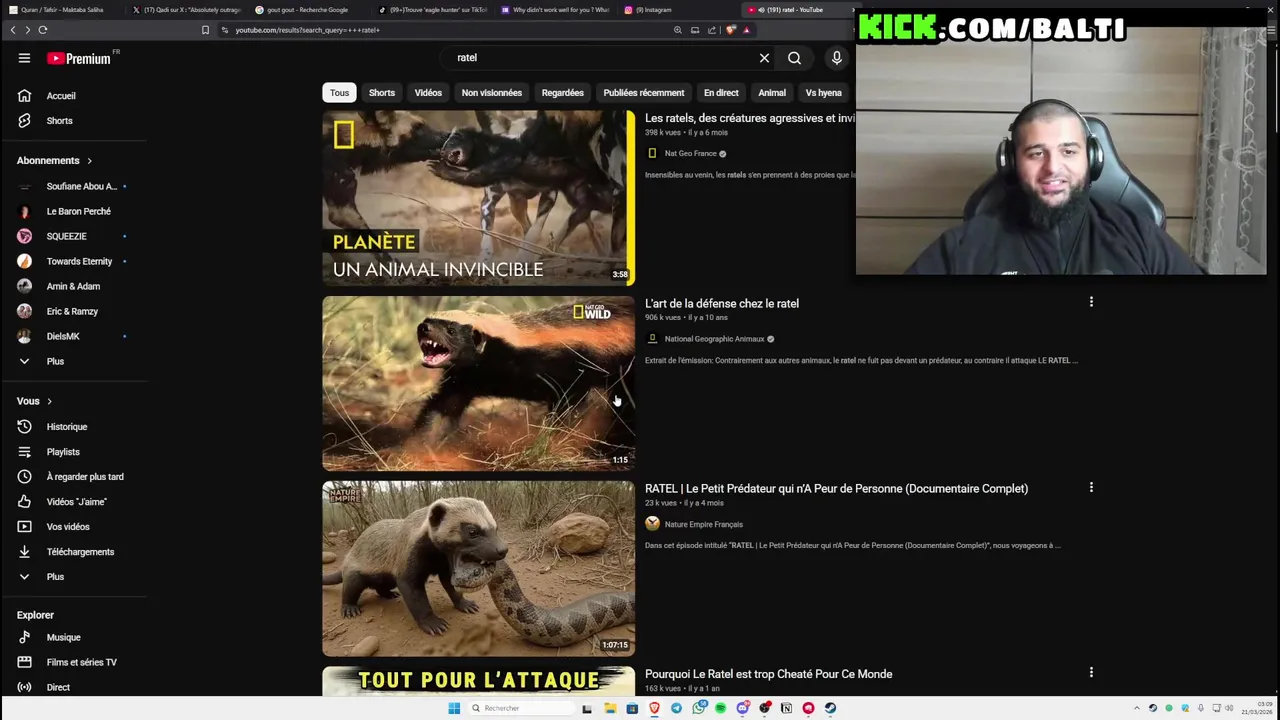Screen dimensions: 1280x720
Task: Click Brave shields lion icon
Action: 730,30
